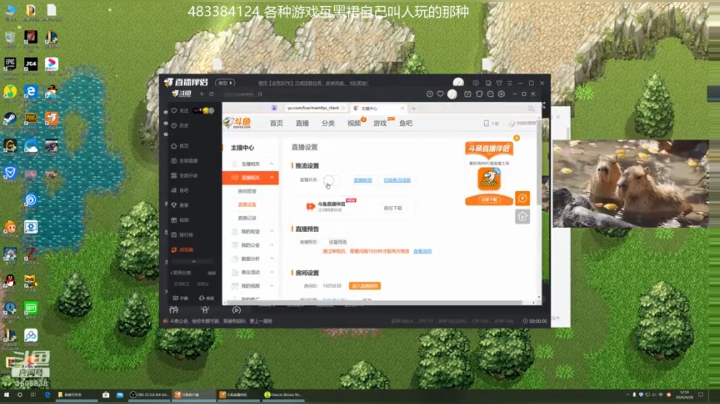Click the 切换推流码 link
Viewport: 720px width, 404px height.
(x=397, y=180)
